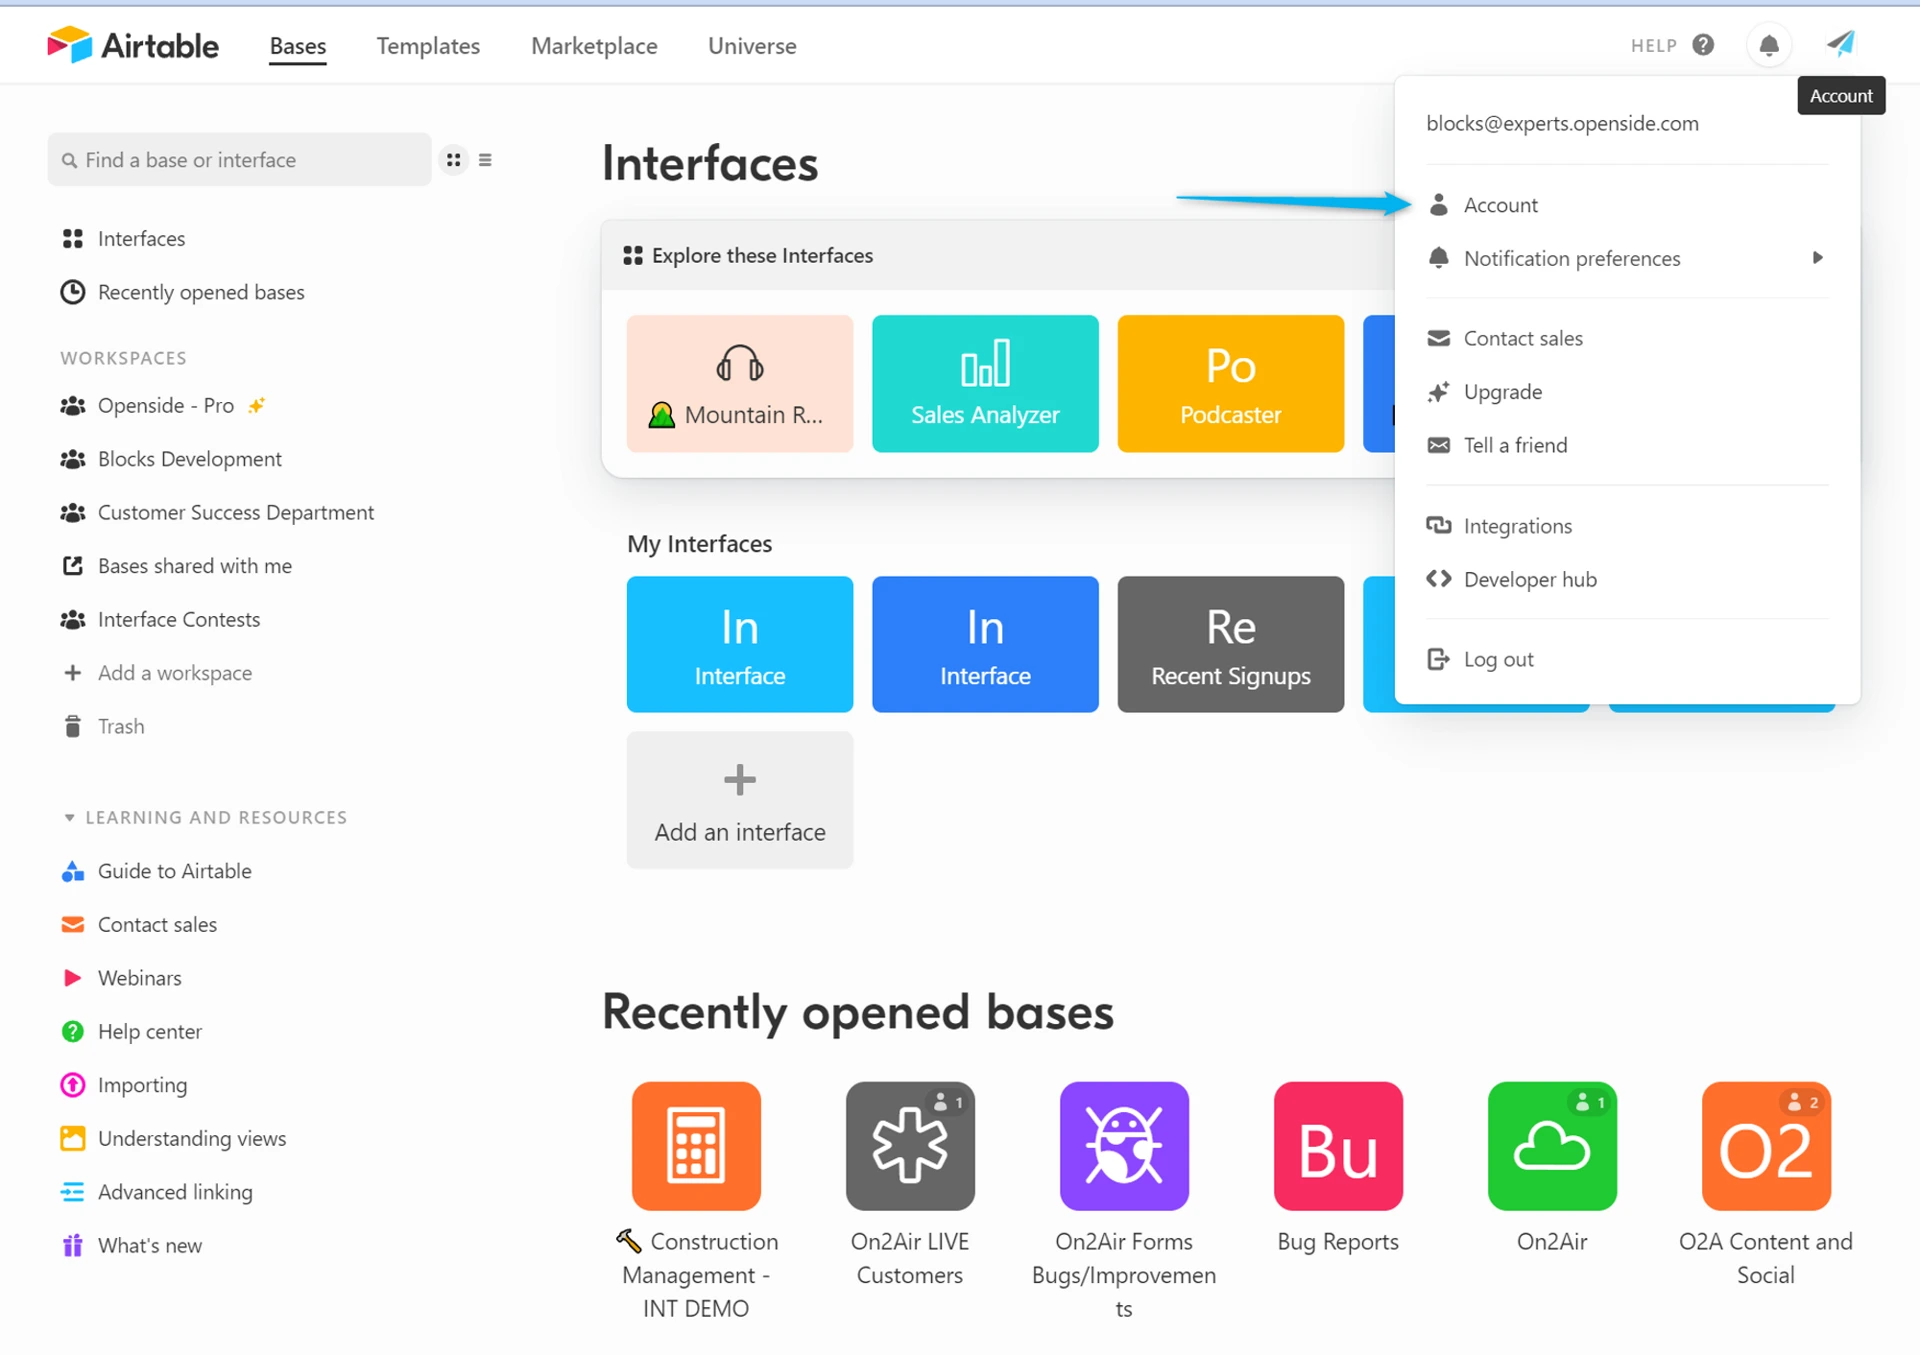Click Add an interface button
This screenshot has width=1920, height=1355.
click(x=739, y=799)
